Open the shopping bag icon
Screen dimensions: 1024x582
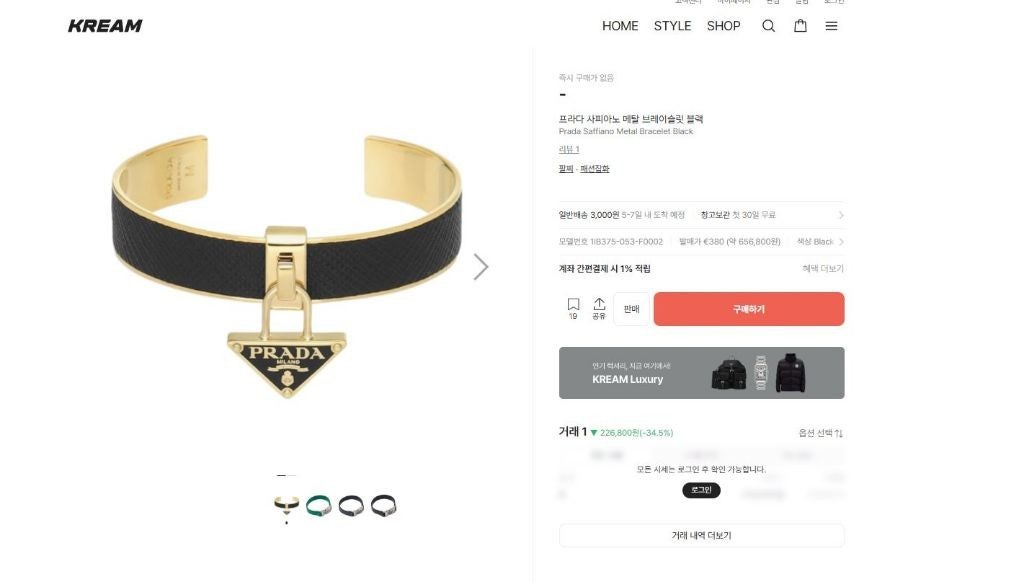click(x=800, y=25)
